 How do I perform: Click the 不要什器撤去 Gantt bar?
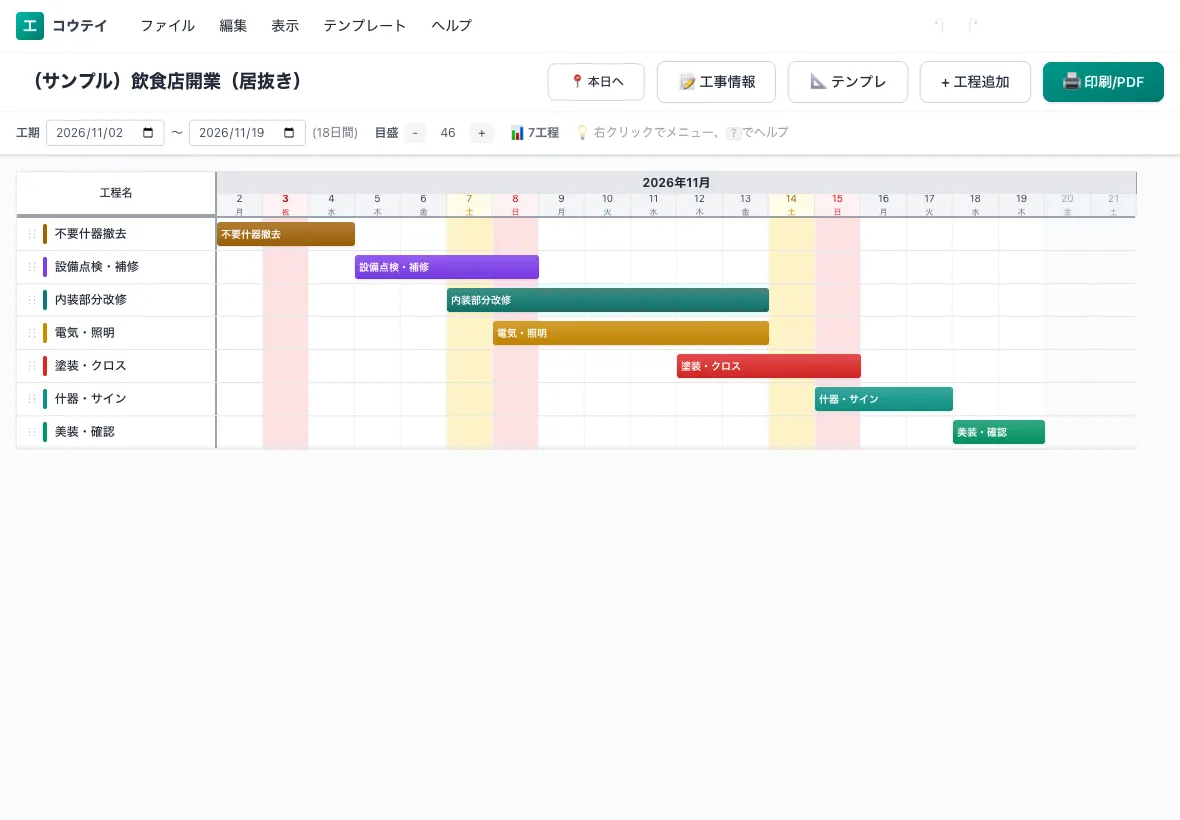pyautogui.click(x=286, y=234)
